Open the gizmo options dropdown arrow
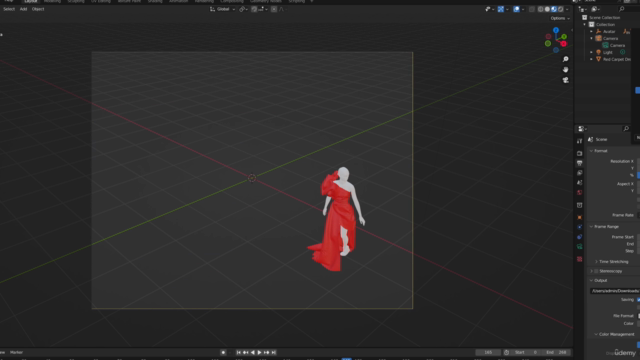 pyautogui.click(x=507, y=9)
